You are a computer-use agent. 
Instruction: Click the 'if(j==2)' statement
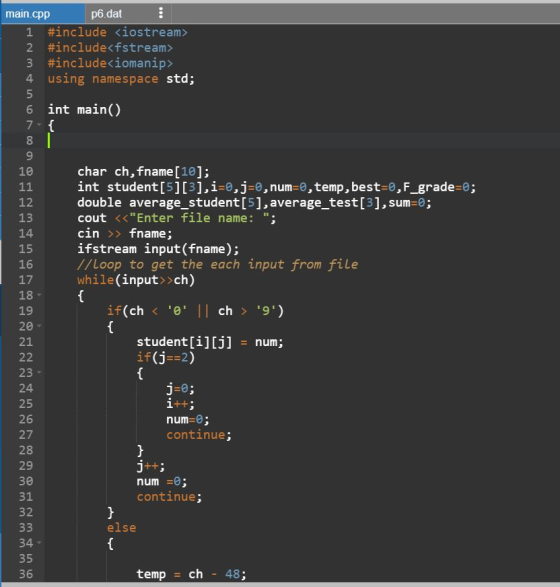coord(165,358)
